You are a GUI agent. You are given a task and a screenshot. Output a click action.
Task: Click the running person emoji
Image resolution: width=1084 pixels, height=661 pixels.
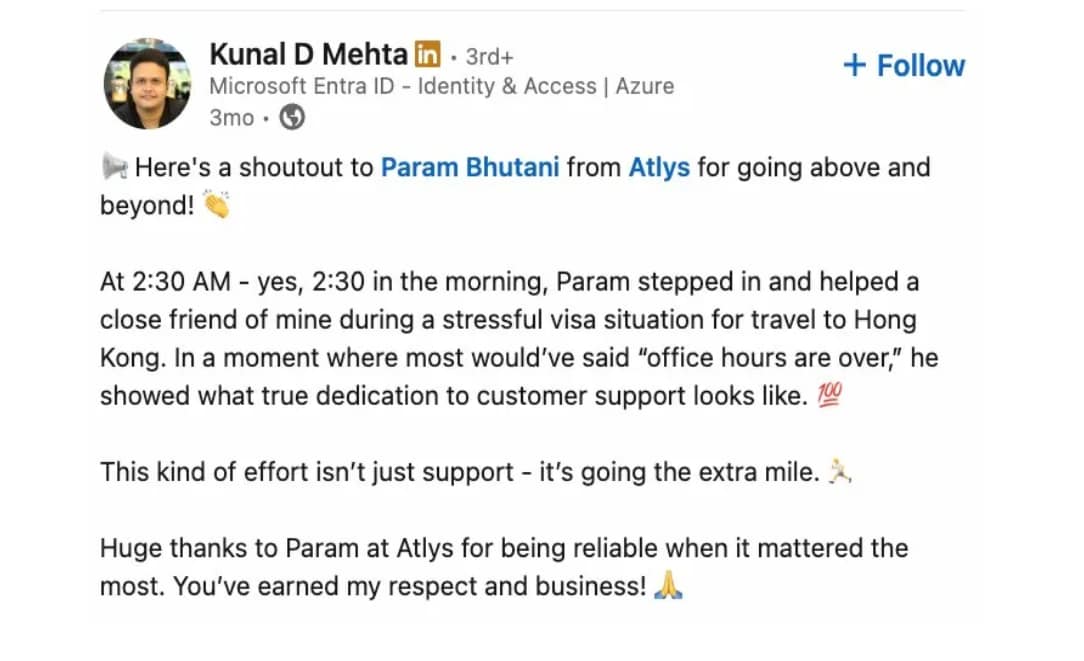point(839,471)
